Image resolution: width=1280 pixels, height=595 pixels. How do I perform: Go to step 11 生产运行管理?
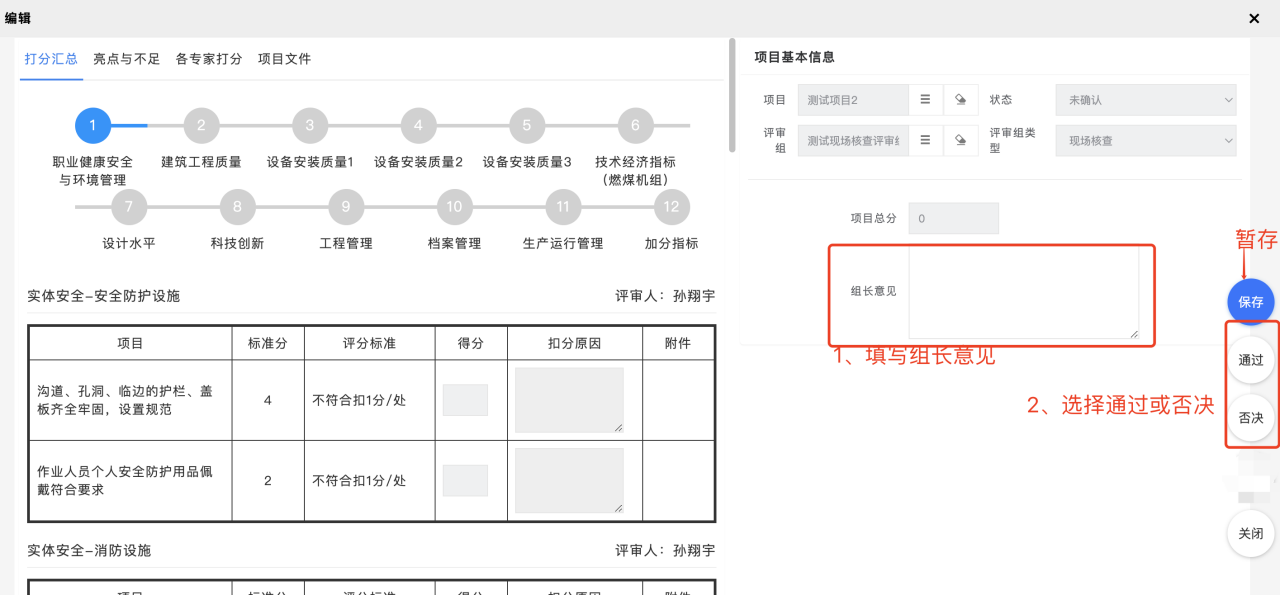(x=563, y=207)
